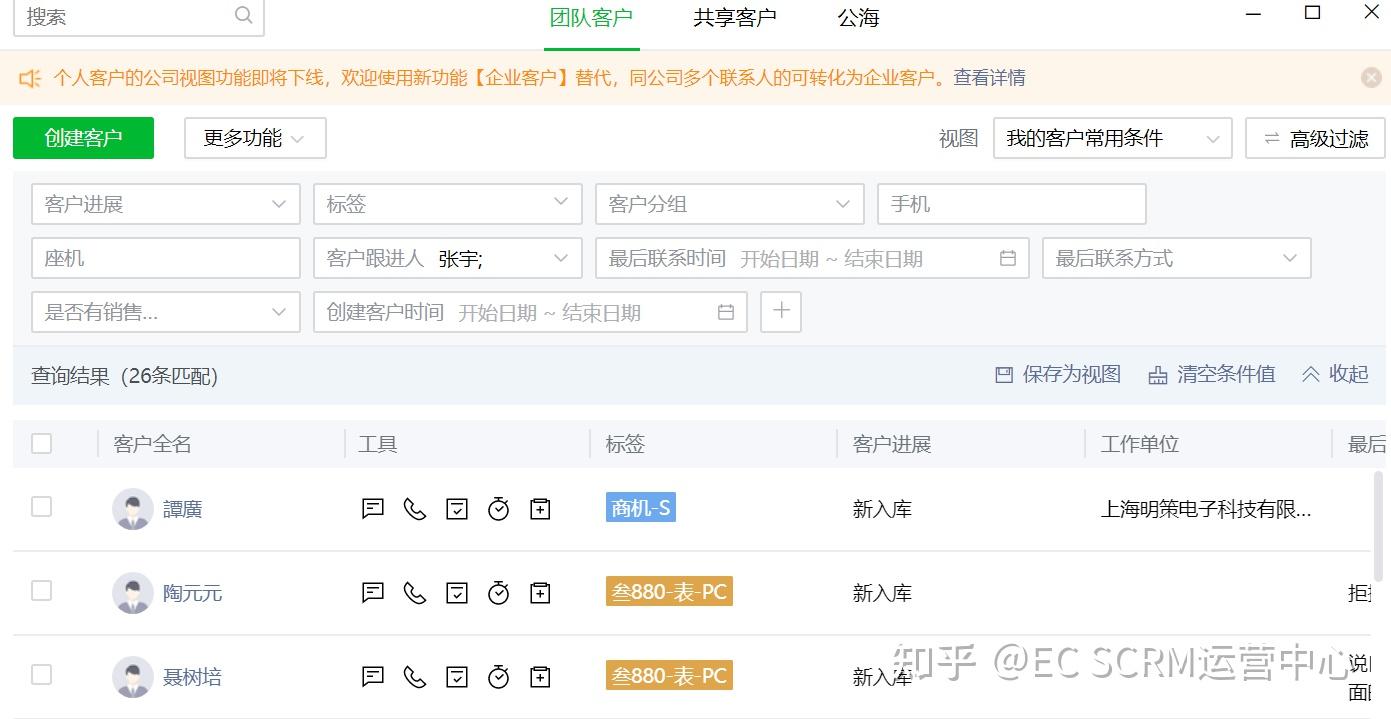1391x719 pixels.
Task: Open the 公海 tab
Action: (857, 17)
